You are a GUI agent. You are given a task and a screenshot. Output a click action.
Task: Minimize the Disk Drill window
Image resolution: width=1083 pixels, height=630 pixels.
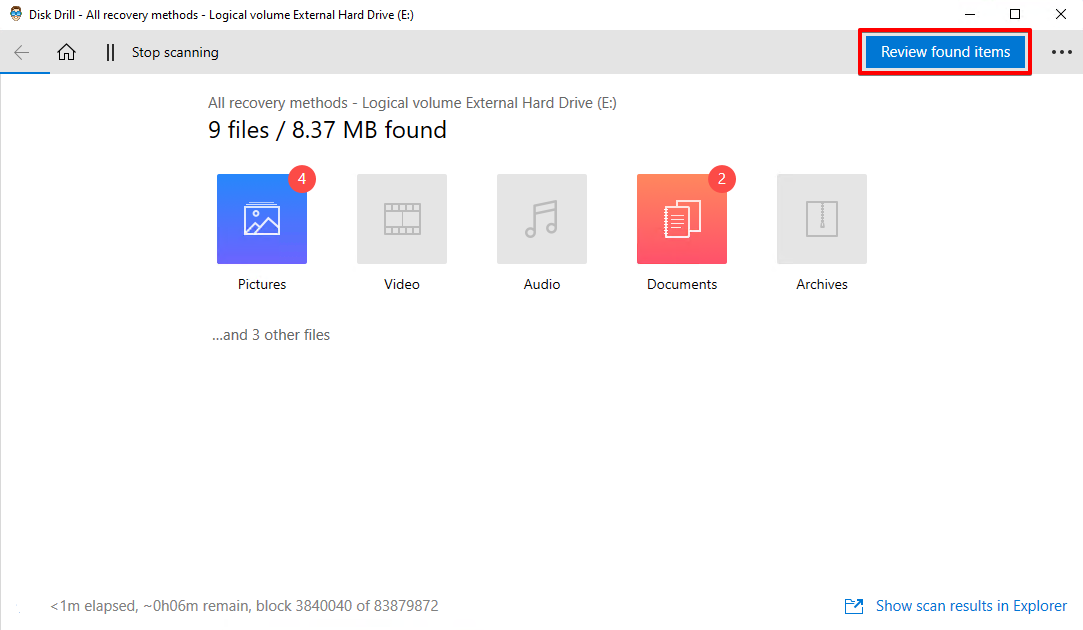point(969,15)
